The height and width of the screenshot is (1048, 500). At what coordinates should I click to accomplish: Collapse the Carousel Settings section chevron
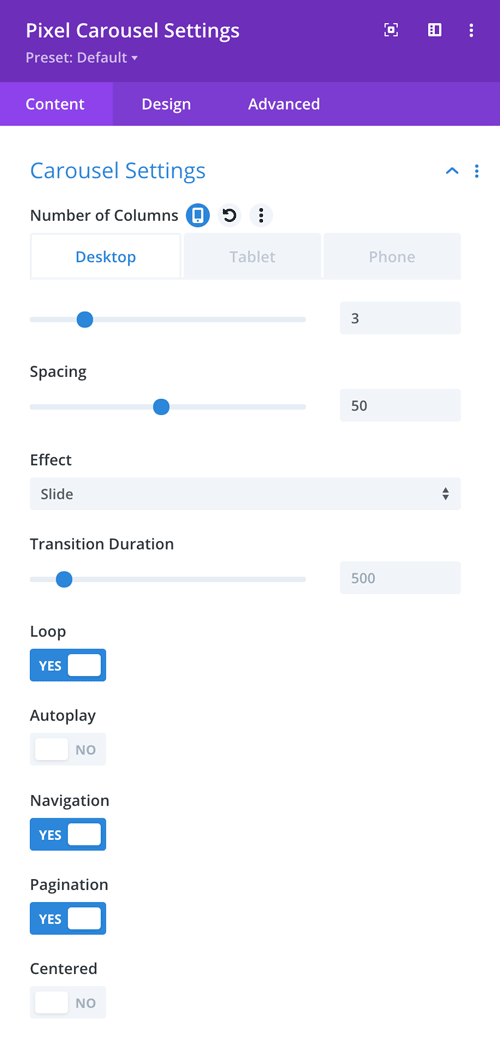coord(452,171)
